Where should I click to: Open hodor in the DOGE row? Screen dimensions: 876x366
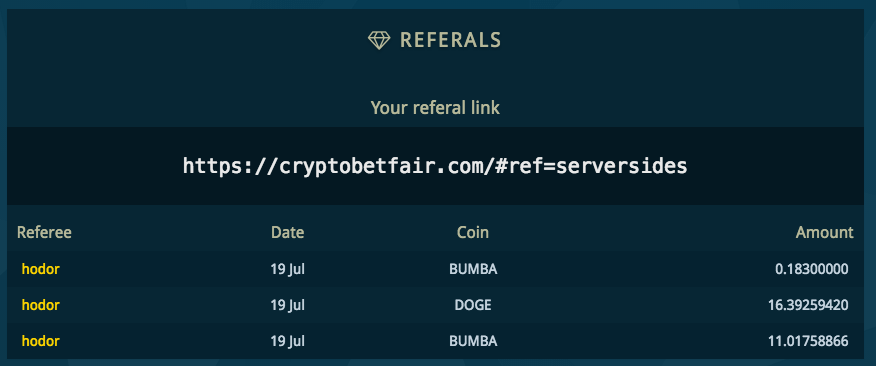click(x=41, y=305)
